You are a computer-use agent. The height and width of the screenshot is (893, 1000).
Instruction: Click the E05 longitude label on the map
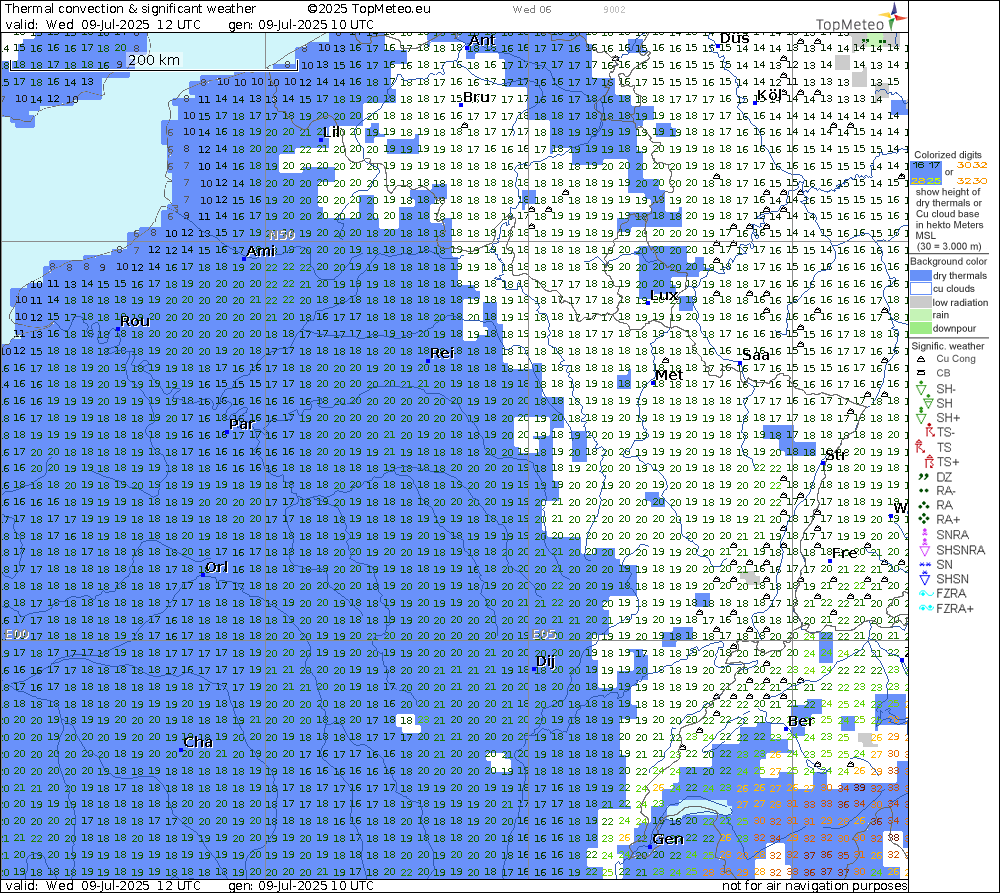pos(544,634)
